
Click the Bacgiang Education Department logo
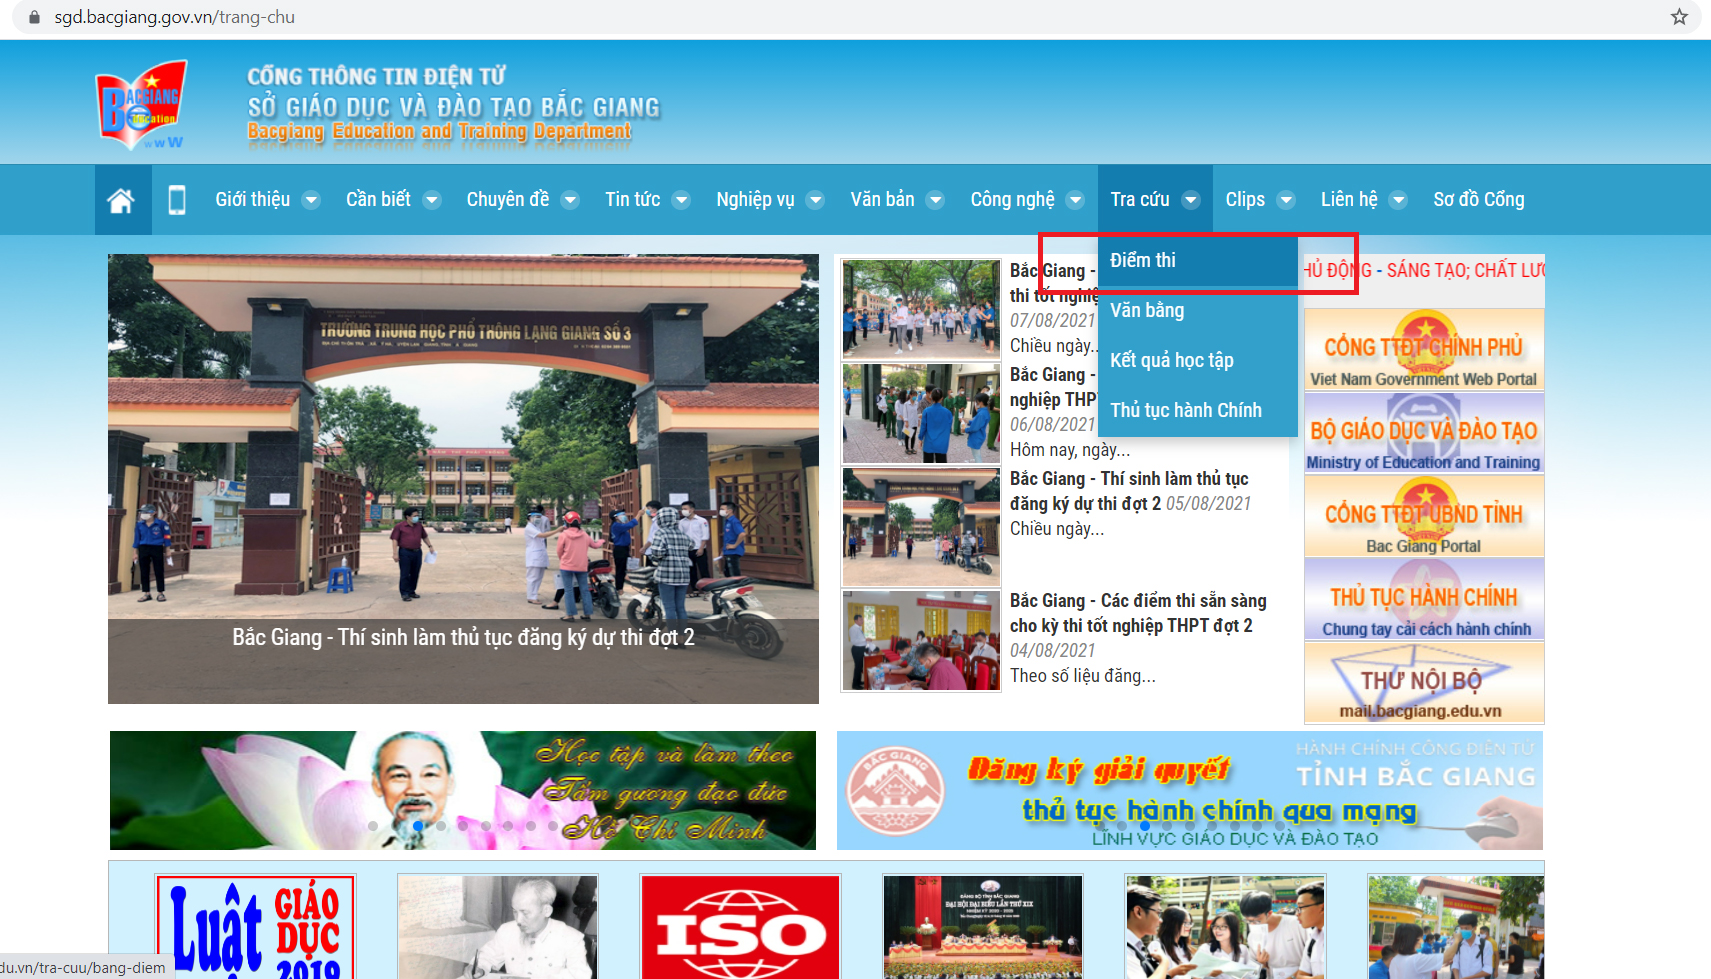(x=141, y=103)
